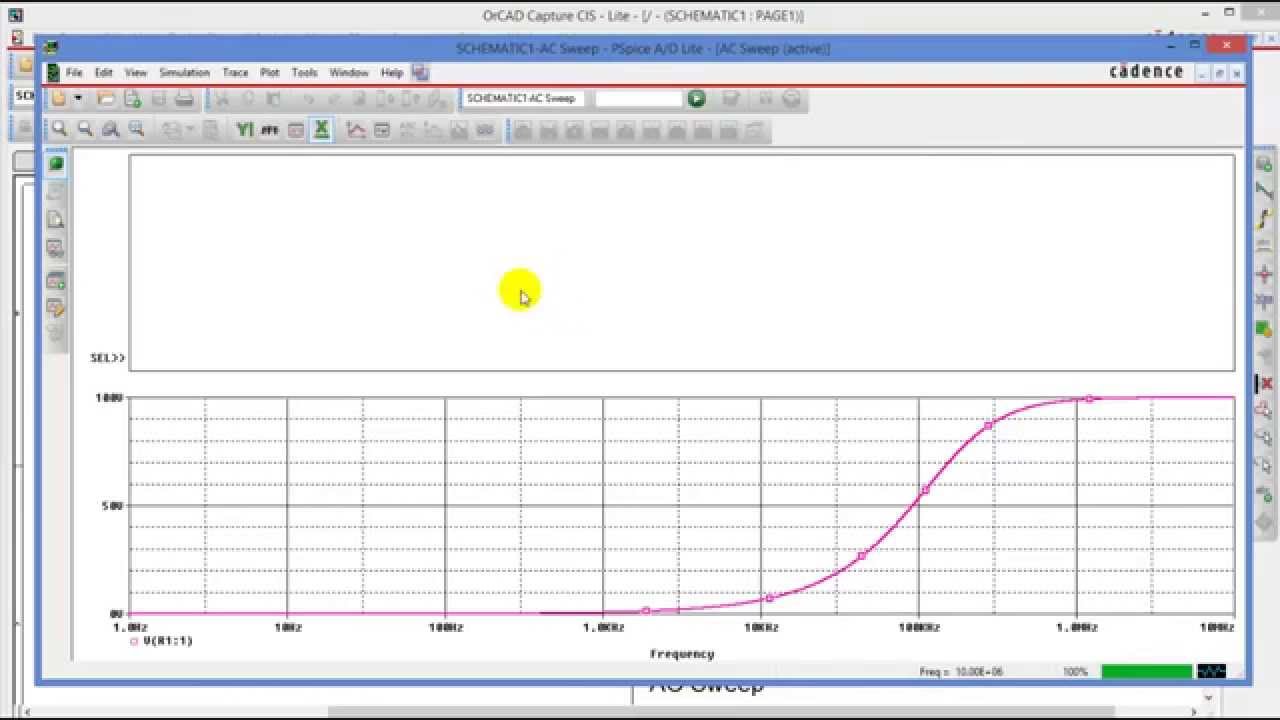Select red Place Junction tool in Capture
The width and height of the screenshot is (1280, 720).
[1264, 274]
